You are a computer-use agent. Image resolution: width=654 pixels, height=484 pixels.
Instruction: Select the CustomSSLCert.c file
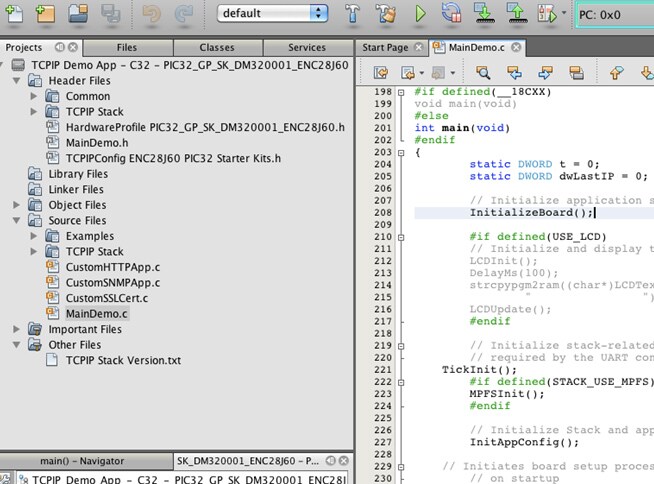tap(107, 298)
